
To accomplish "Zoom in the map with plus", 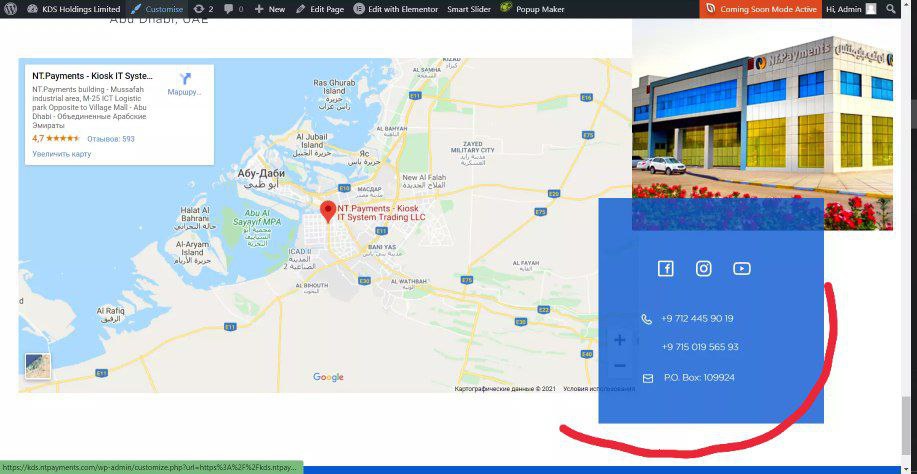I will (x=620, y=340).
